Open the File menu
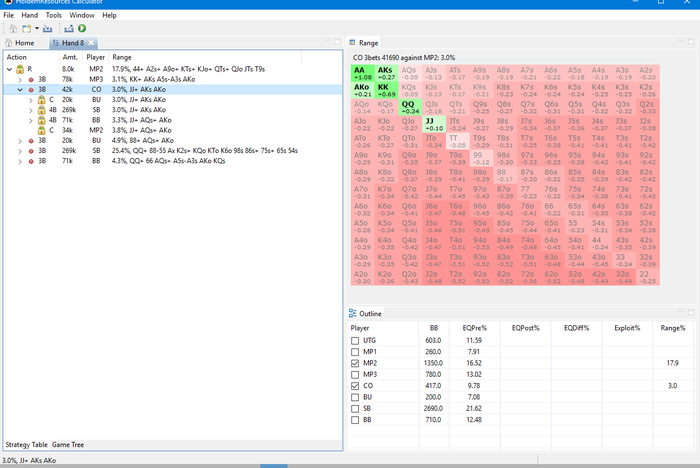This screenshot has width=700, height=468. click(x=8, y=15)
